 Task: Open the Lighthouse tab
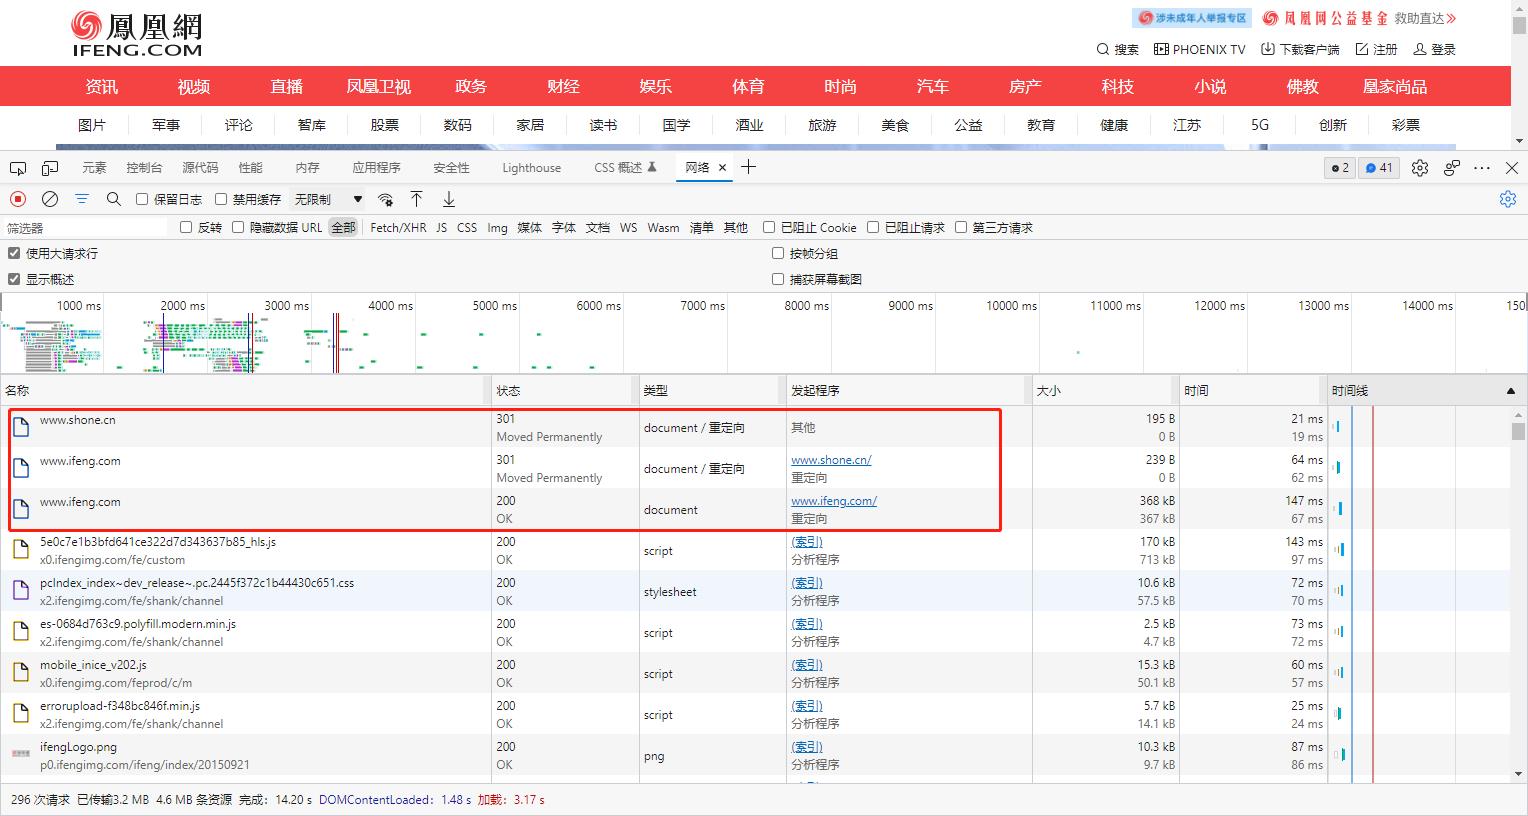point(531,168)
